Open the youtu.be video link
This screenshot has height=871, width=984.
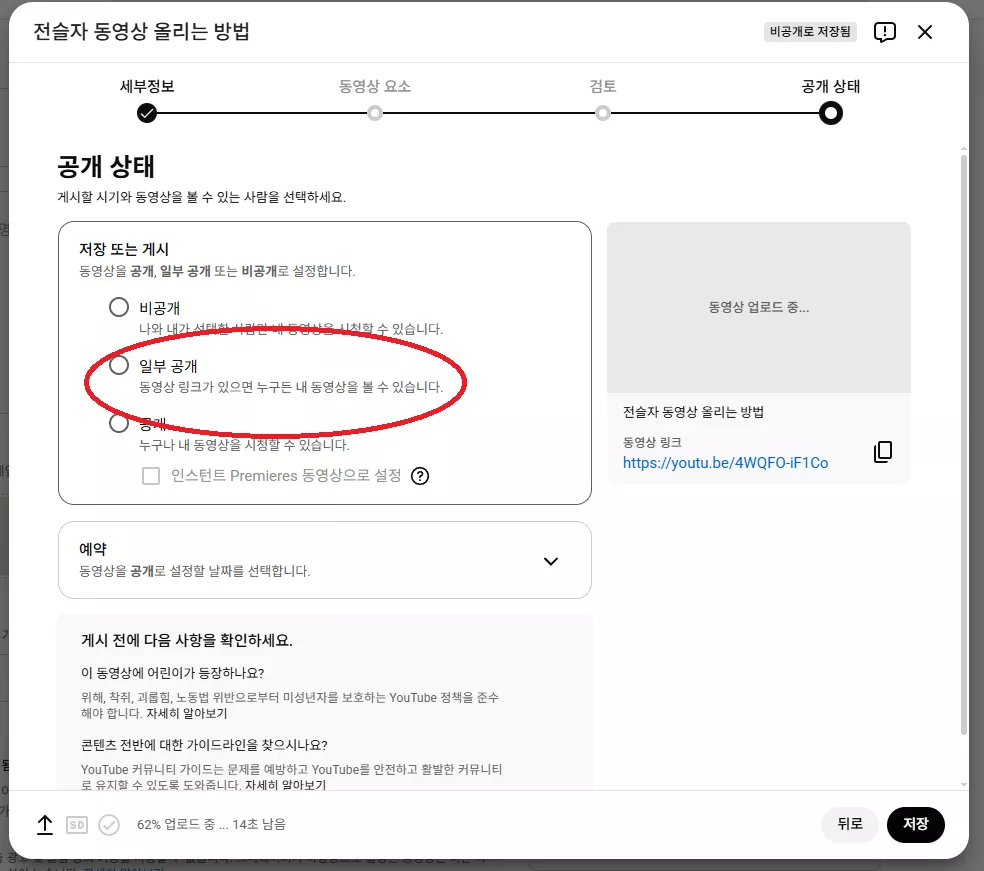(x=725, y=463)
